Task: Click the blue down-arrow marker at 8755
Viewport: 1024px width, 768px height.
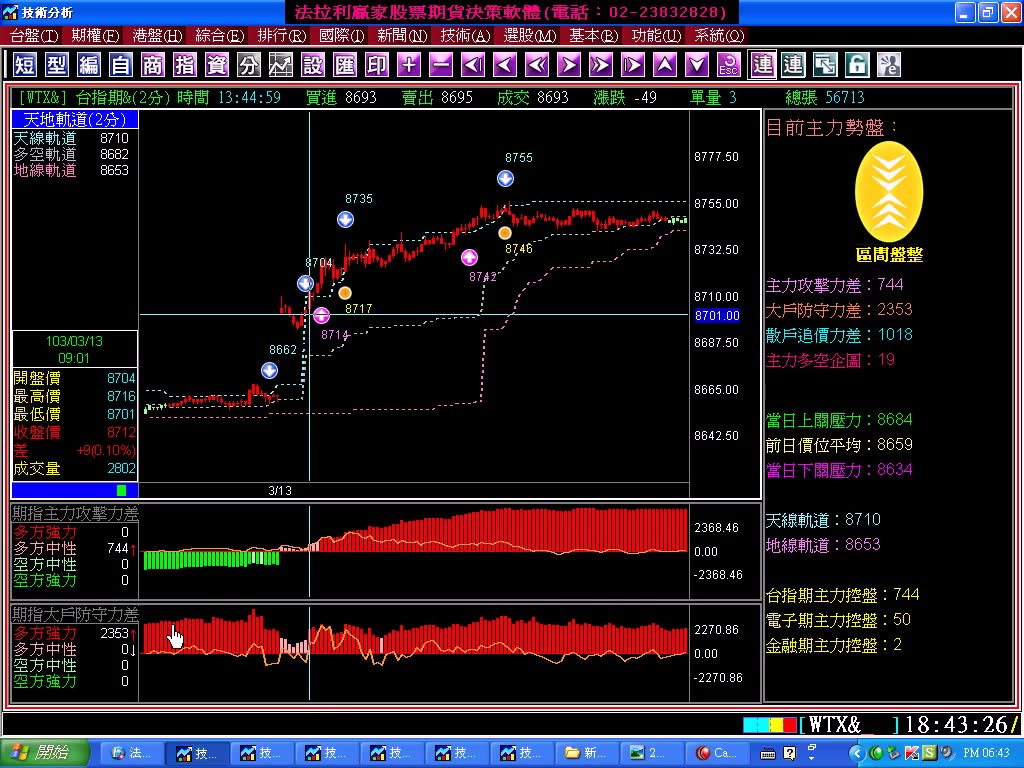Action: 505,178
